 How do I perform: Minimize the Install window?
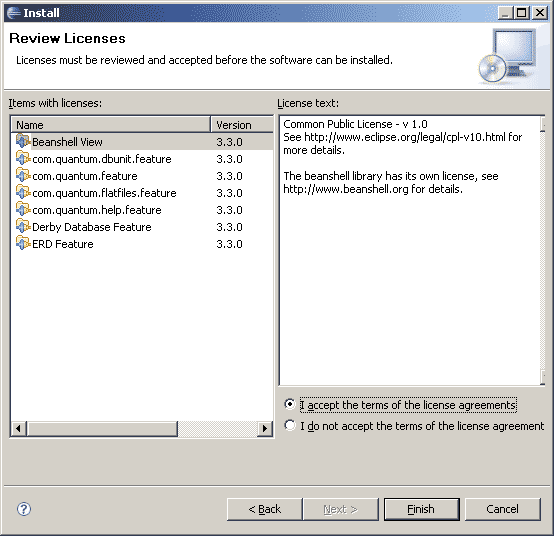point(506,13)
